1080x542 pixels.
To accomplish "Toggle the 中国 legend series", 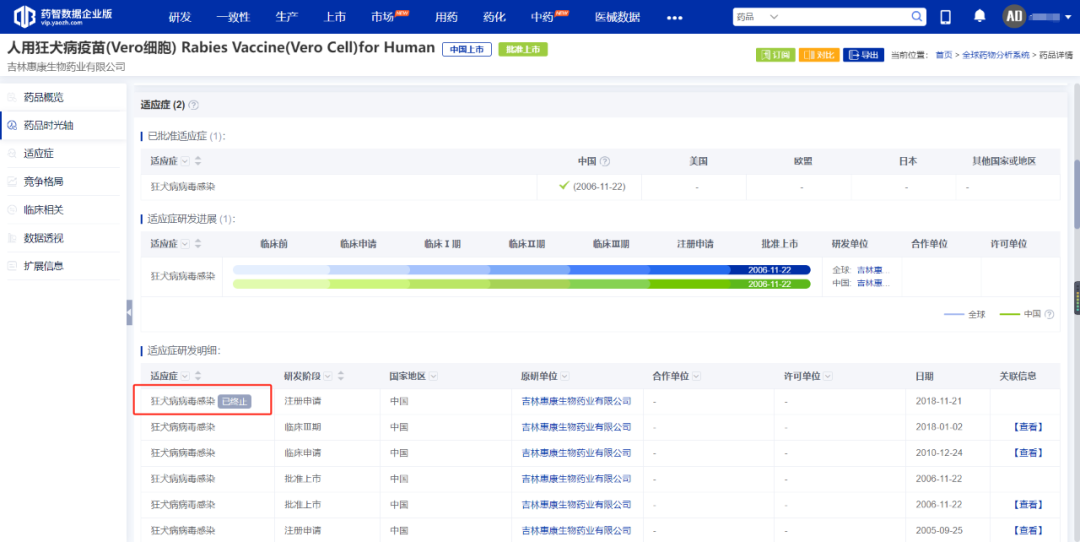I will (1020, 314).
